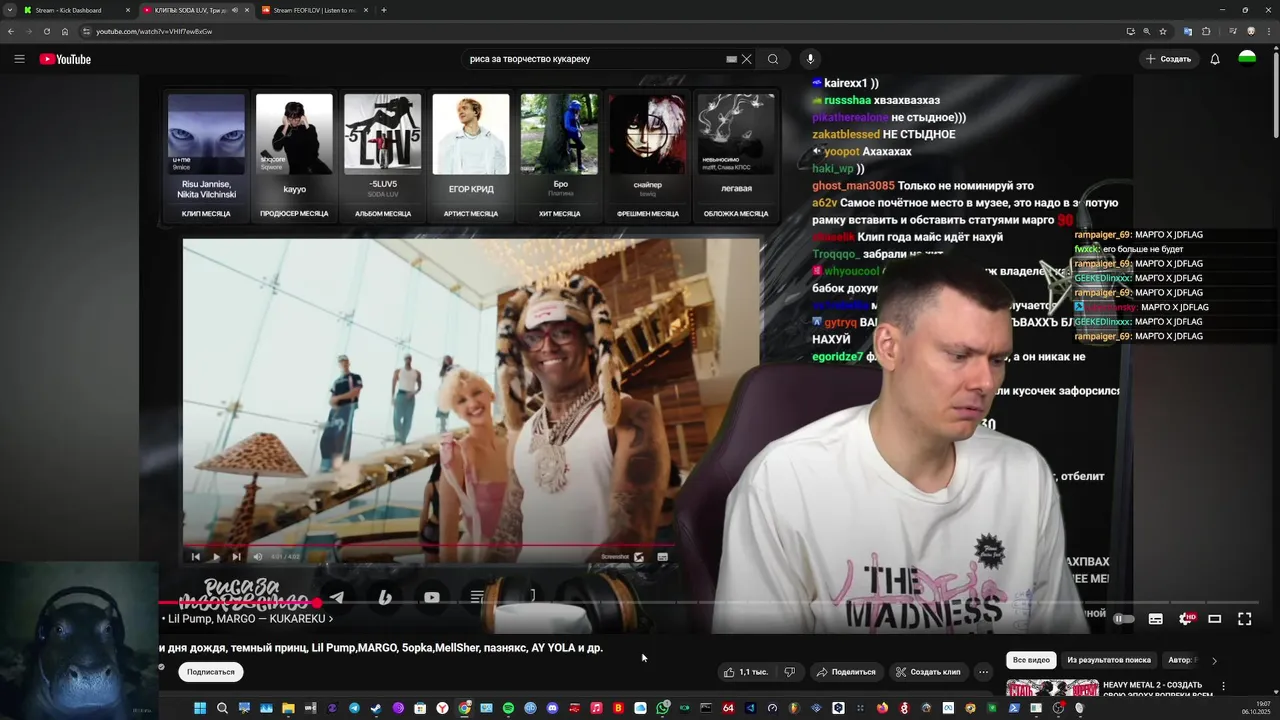
Task: Toggle captions in embedded clip controls
Action: [662, 557]
